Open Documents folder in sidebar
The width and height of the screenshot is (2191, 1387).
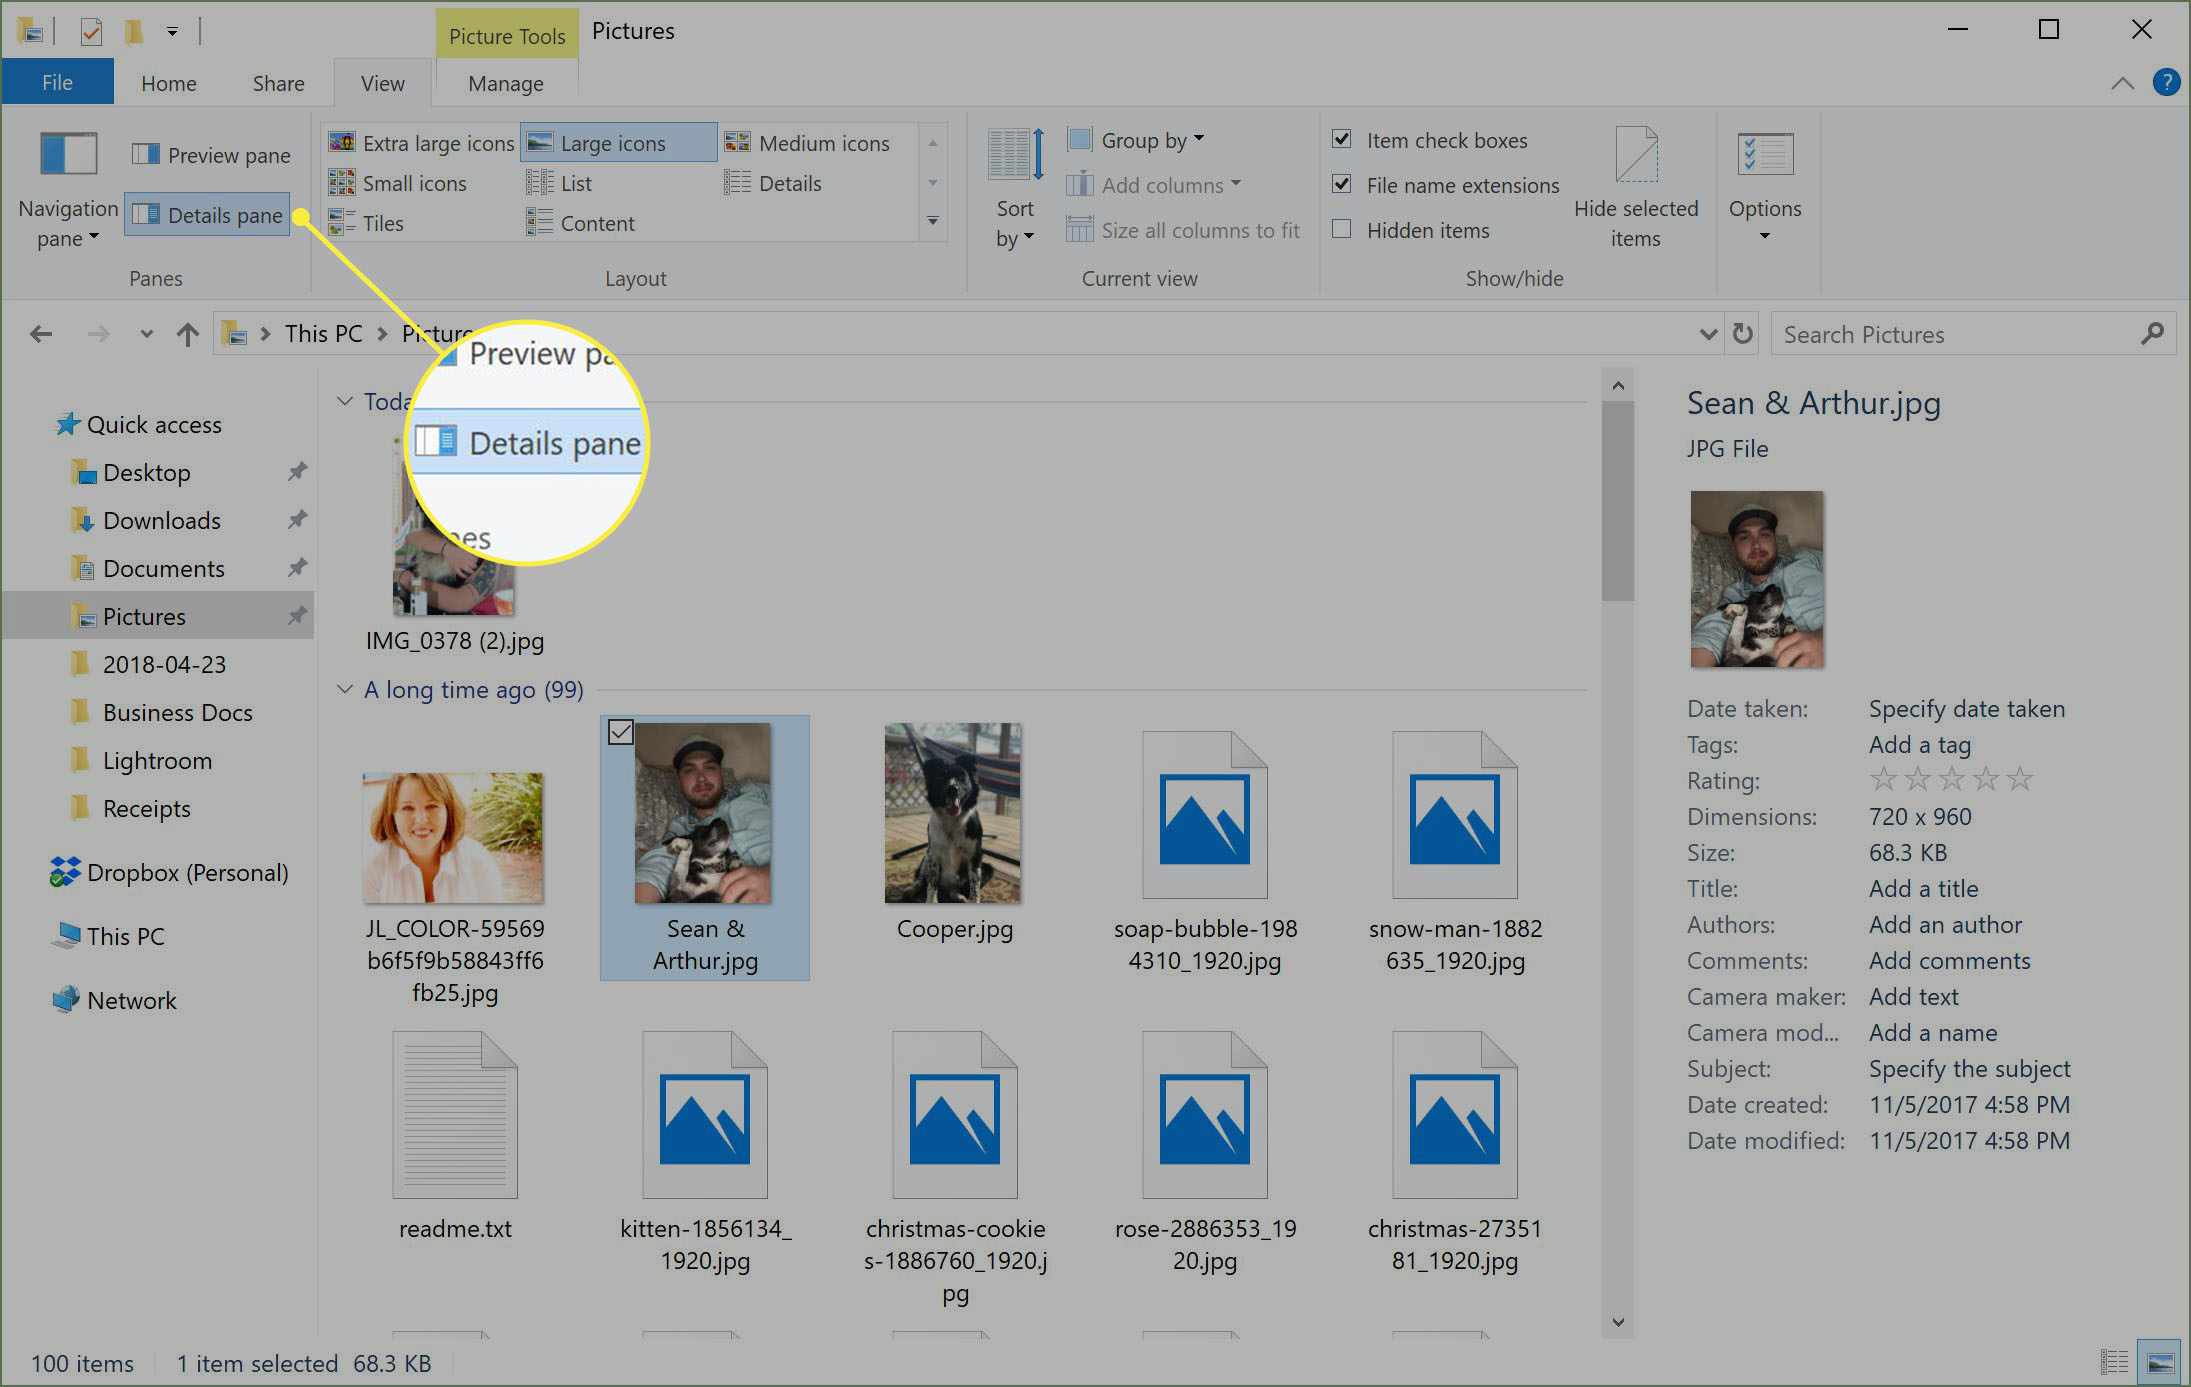163,568
